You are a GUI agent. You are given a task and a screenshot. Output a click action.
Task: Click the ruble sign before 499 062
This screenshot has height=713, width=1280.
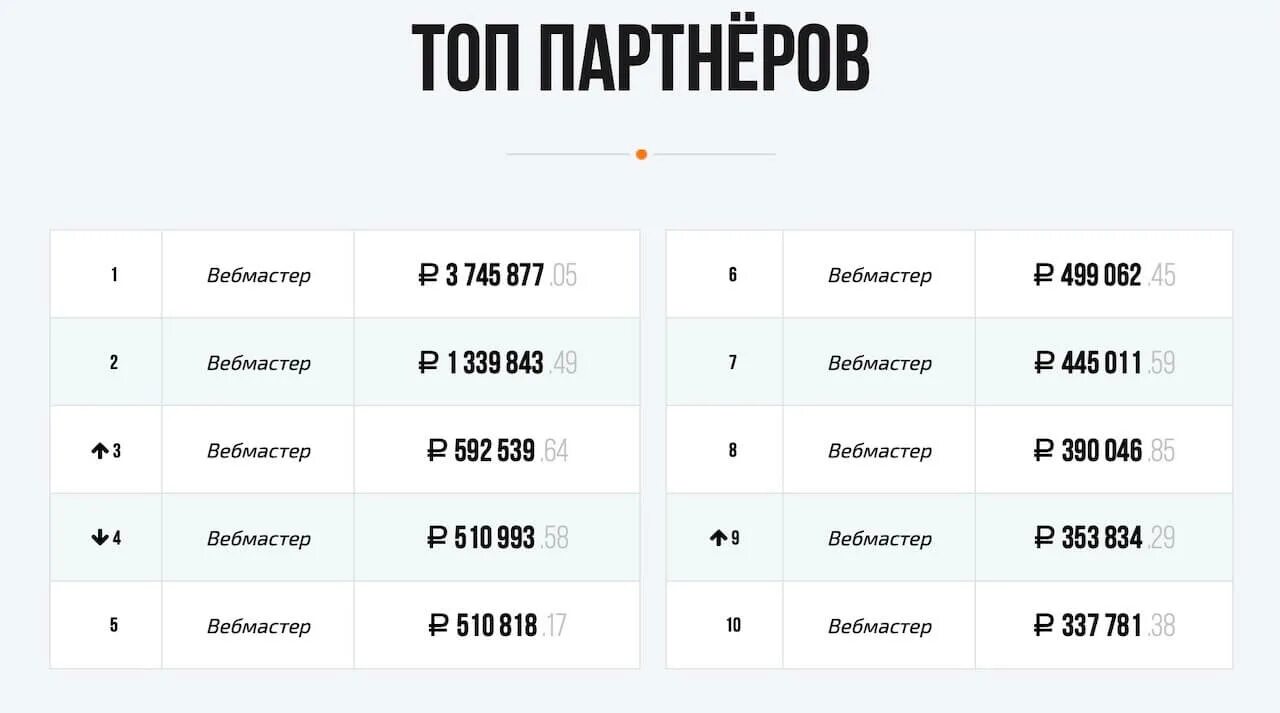[1044, 275]
